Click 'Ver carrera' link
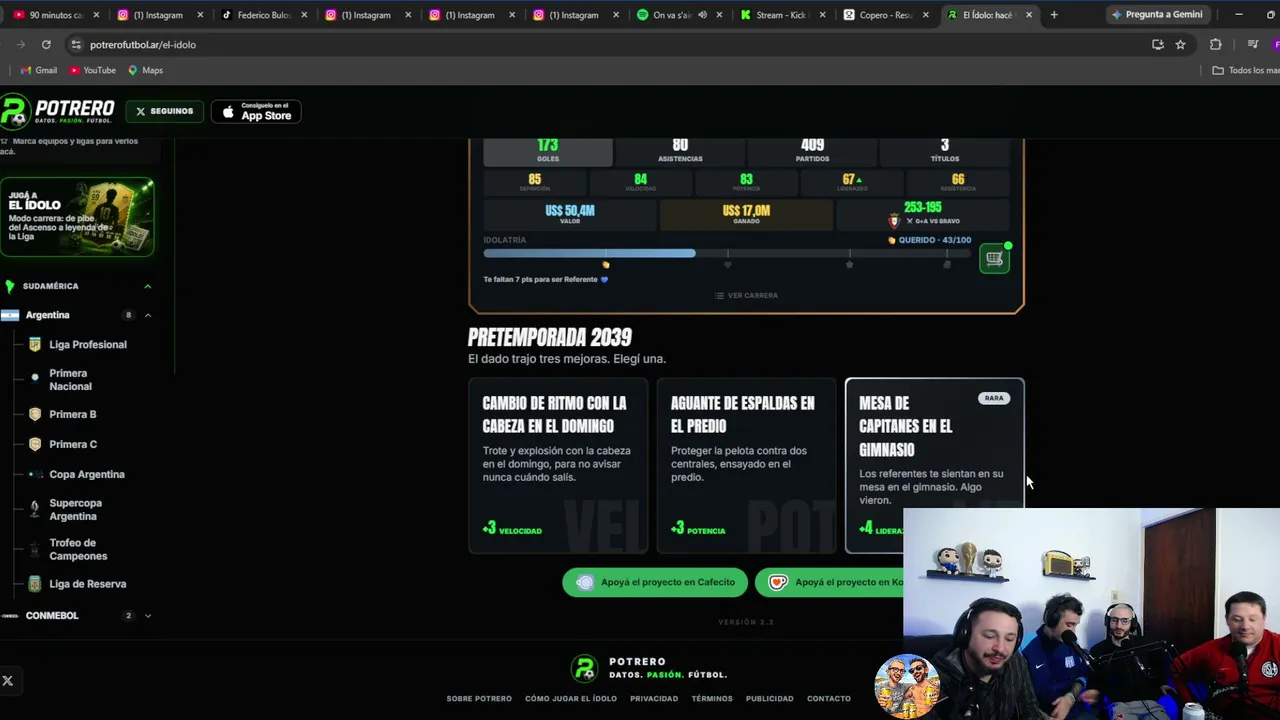The image size is (1280, 720). click(x=746, y=296)
